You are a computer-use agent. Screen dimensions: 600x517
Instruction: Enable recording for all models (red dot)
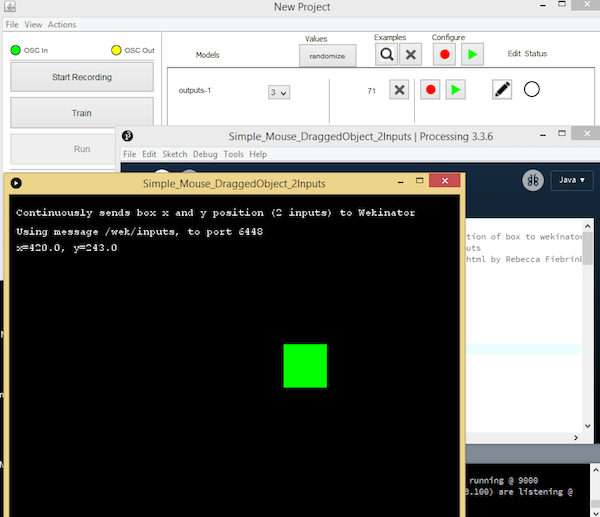point(444,56)
